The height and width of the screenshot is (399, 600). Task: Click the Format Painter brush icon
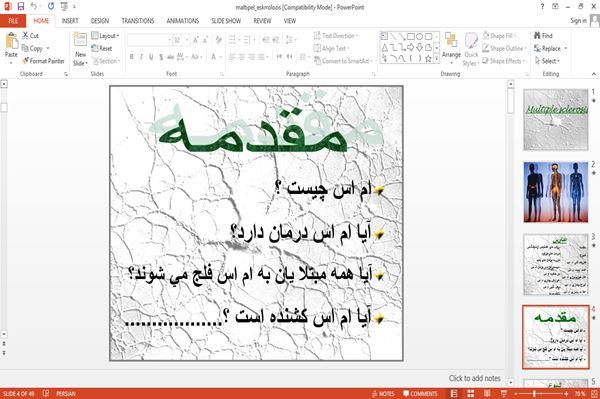pos(25,61)
